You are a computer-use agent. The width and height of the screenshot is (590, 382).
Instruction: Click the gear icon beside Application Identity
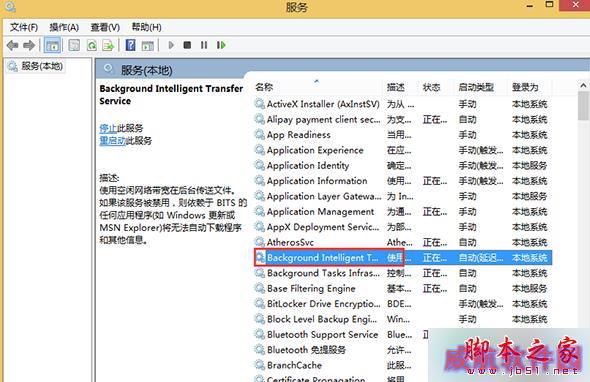pyautogui.click(x=259, y=165)
